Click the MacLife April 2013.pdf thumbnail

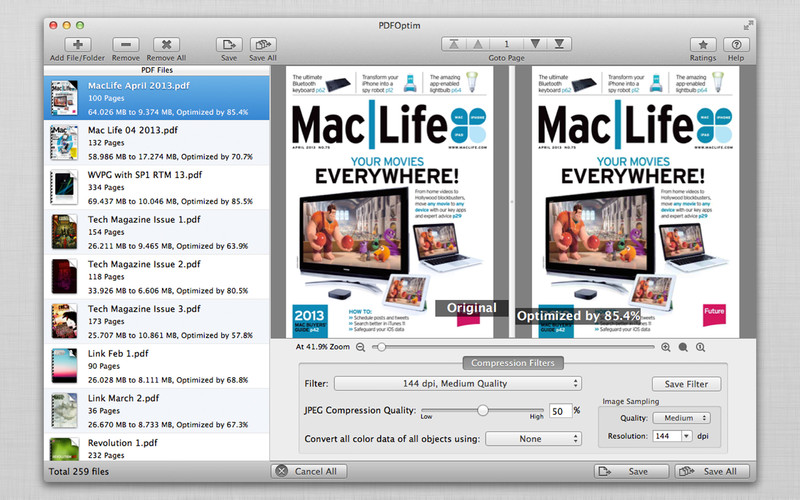coord(64,98)
